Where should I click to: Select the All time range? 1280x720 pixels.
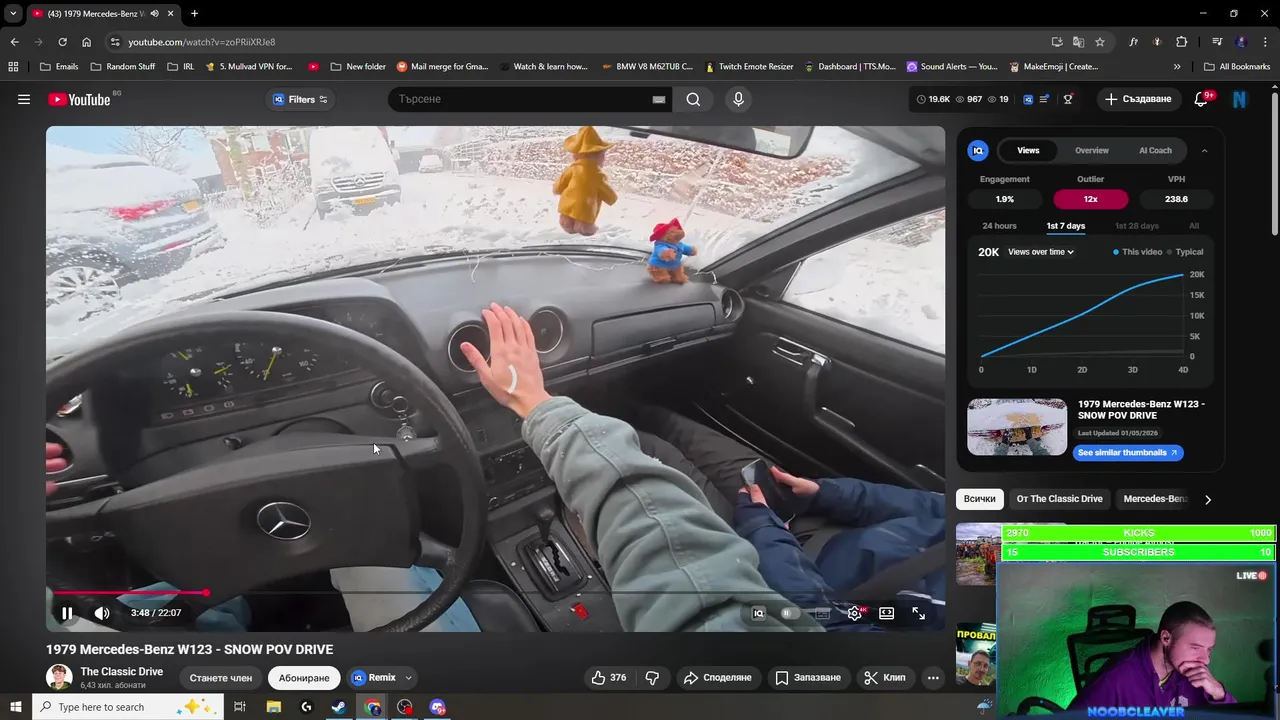click(1194, 226)
